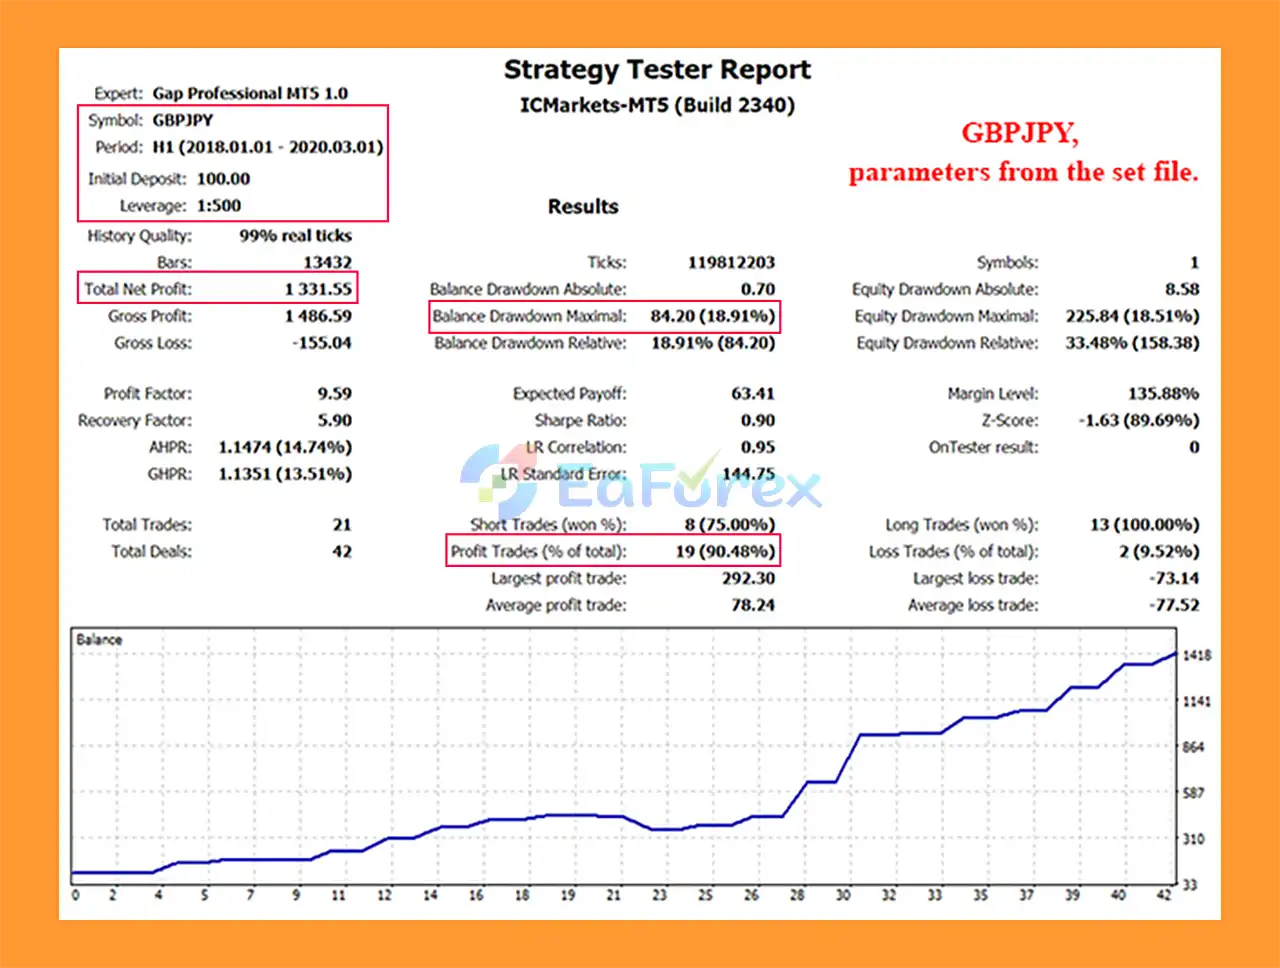Click the Sharpe Ratio value 0.90
This screenshot has height=968, width=1280.
[757, 421]
